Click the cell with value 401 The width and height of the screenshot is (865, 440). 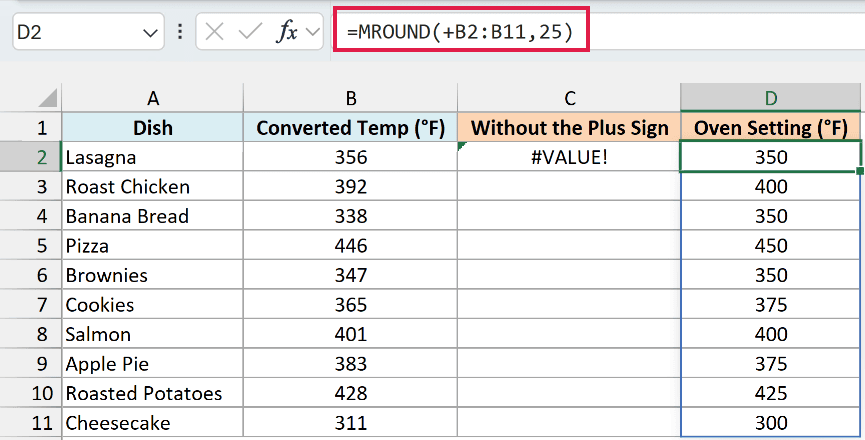tap(350, 334)
